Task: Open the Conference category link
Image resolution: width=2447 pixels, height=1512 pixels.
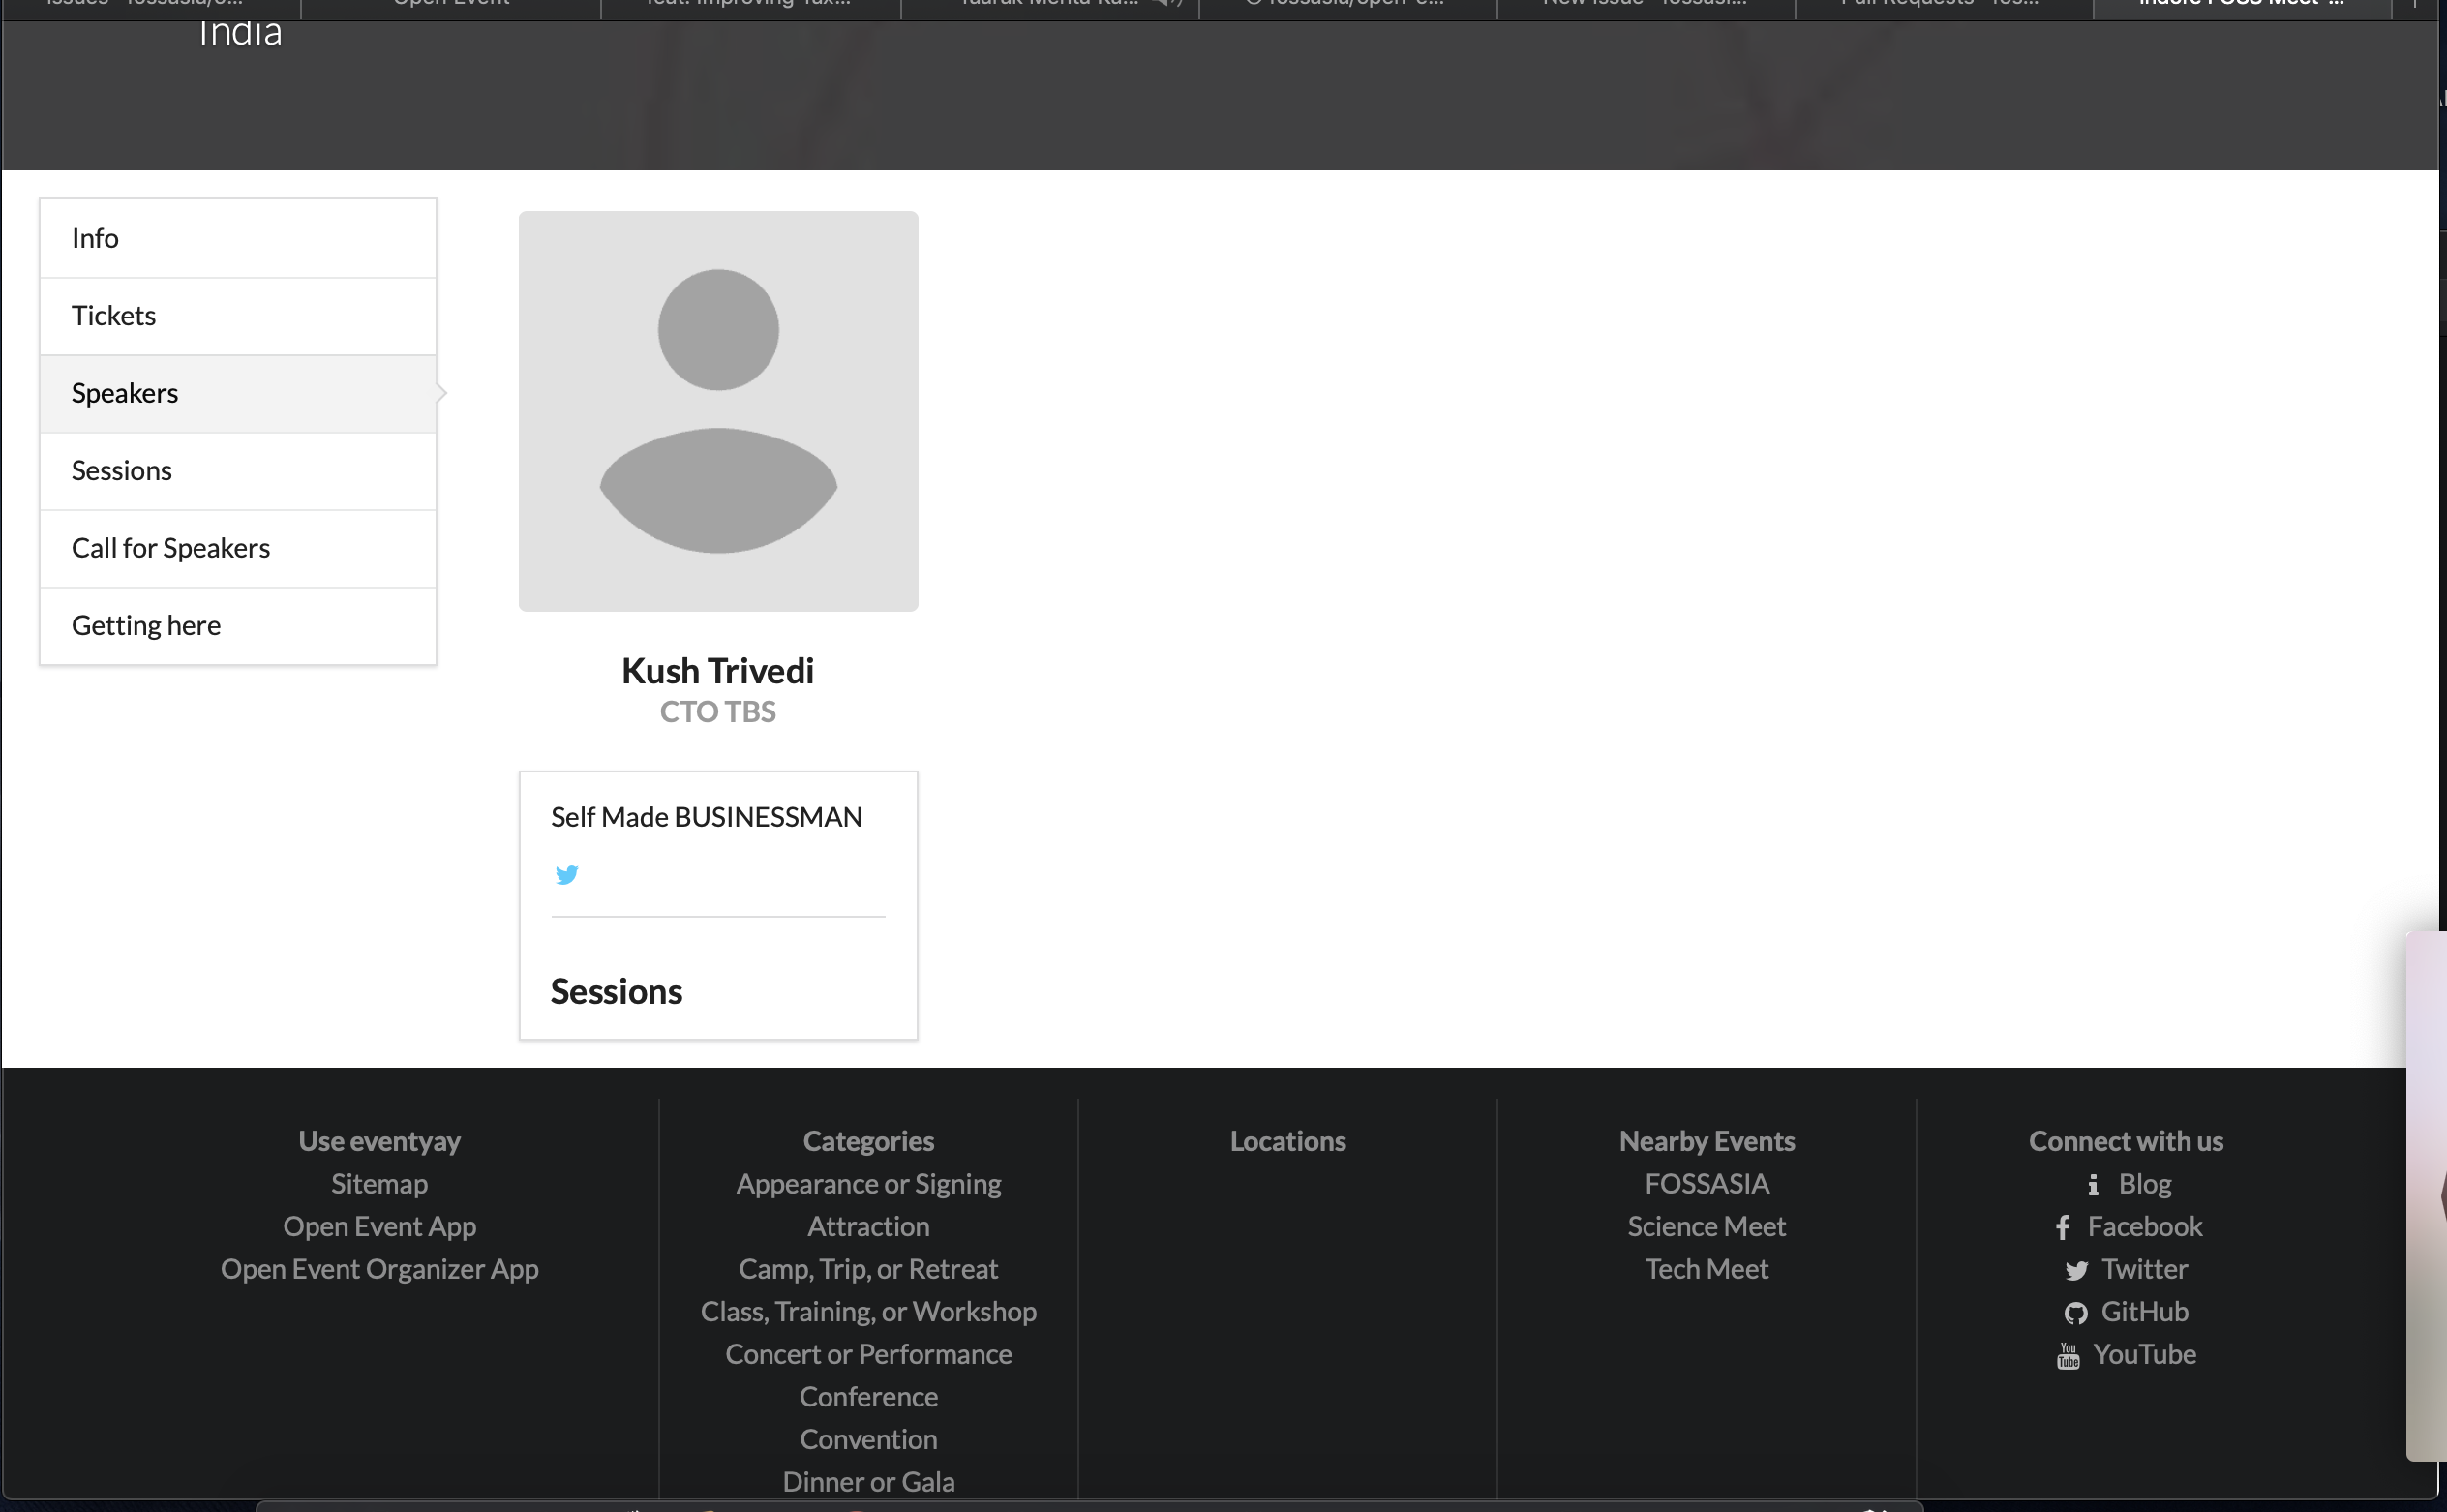Action: (x=868, y=1396)
